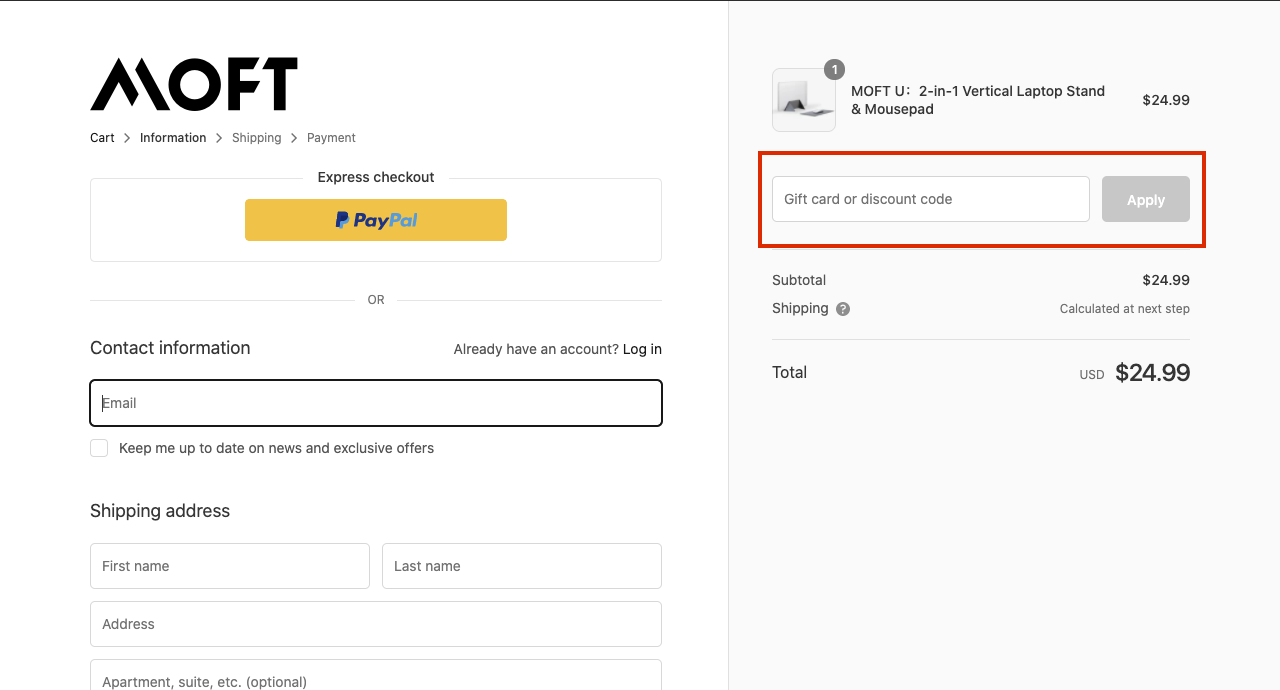Click the Shipping address heading

coord(160,511)
